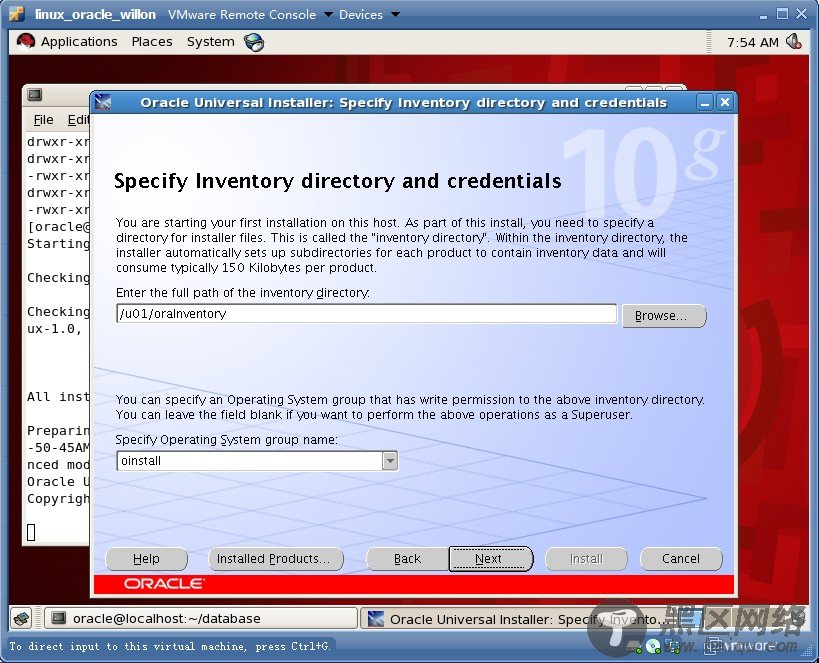
Task: Open the Places menu
Action: pos(151,42)
